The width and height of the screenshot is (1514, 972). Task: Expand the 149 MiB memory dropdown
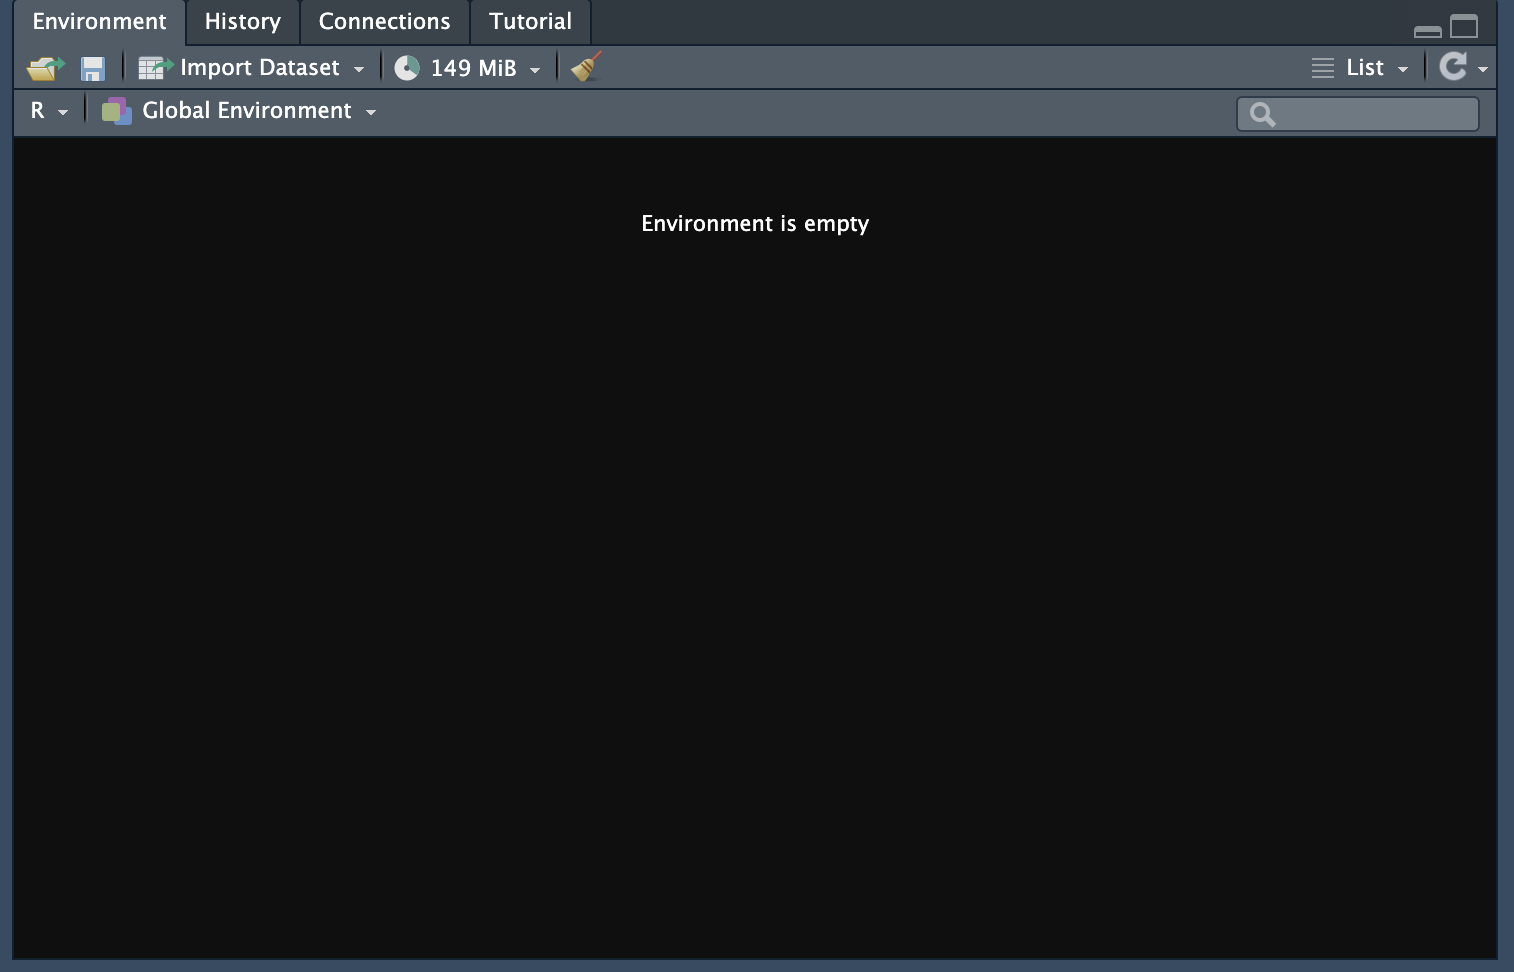tap(536, 69)
